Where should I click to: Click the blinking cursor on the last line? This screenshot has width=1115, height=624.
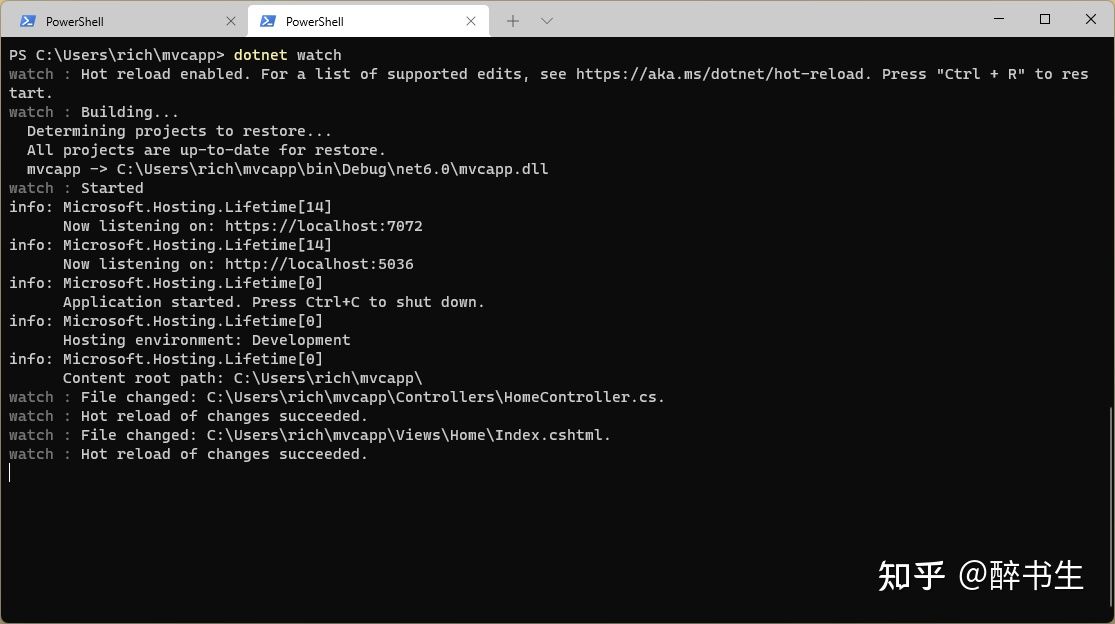point(10,473)
